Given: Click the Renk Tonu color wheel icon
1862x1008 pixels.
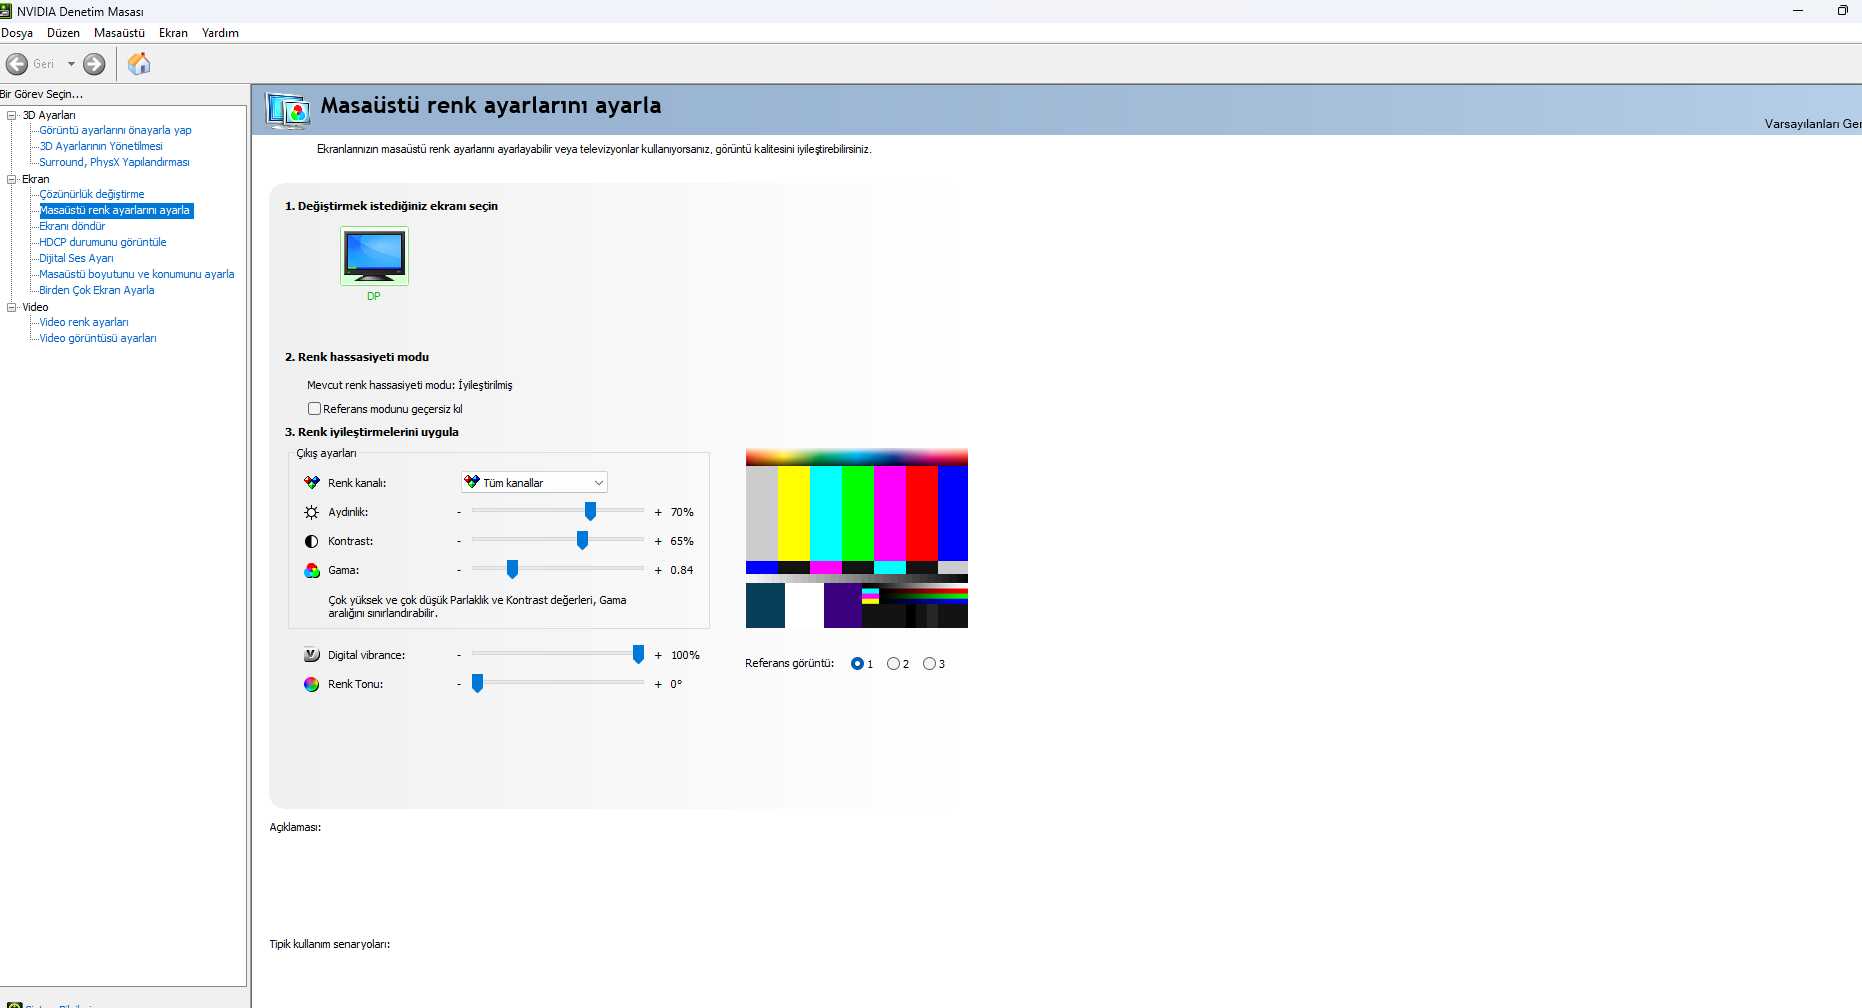Looking at the screenshot, I should [x=312, y=684].
